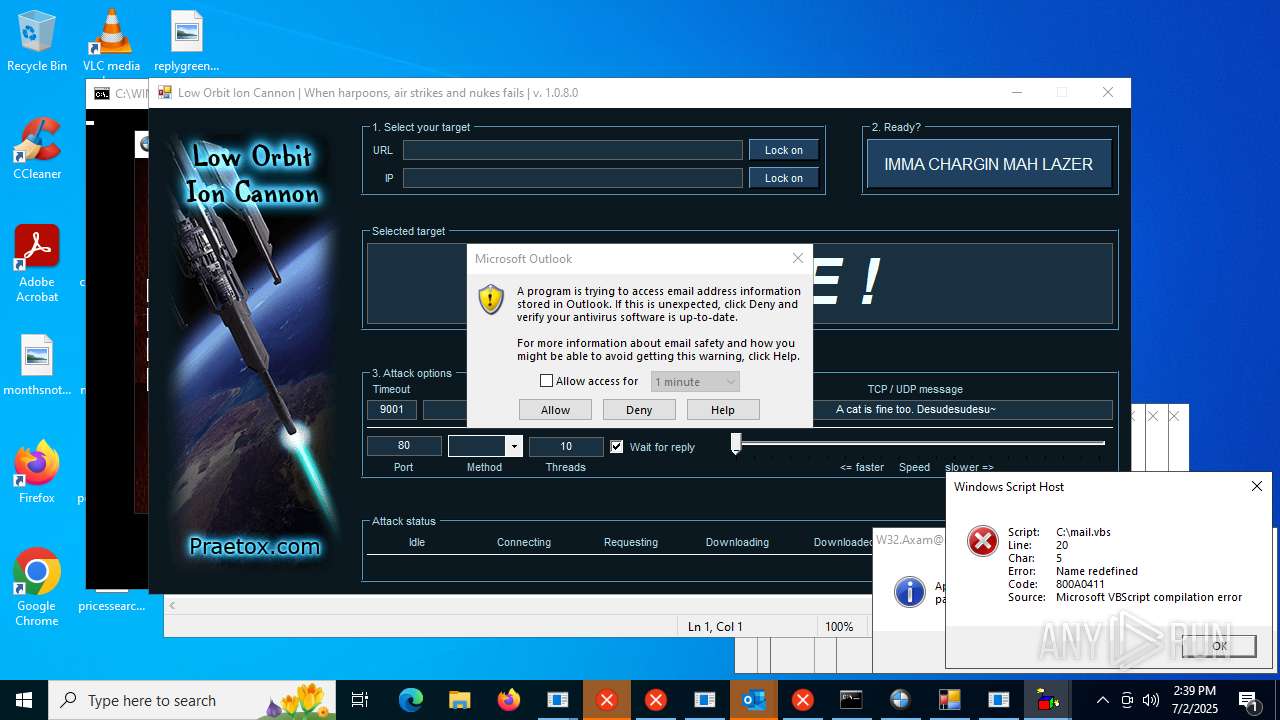Switch to Firefox on the taskbar
Screen dimensions: 1280x720
pyautogui.click(x=509, y=700)
